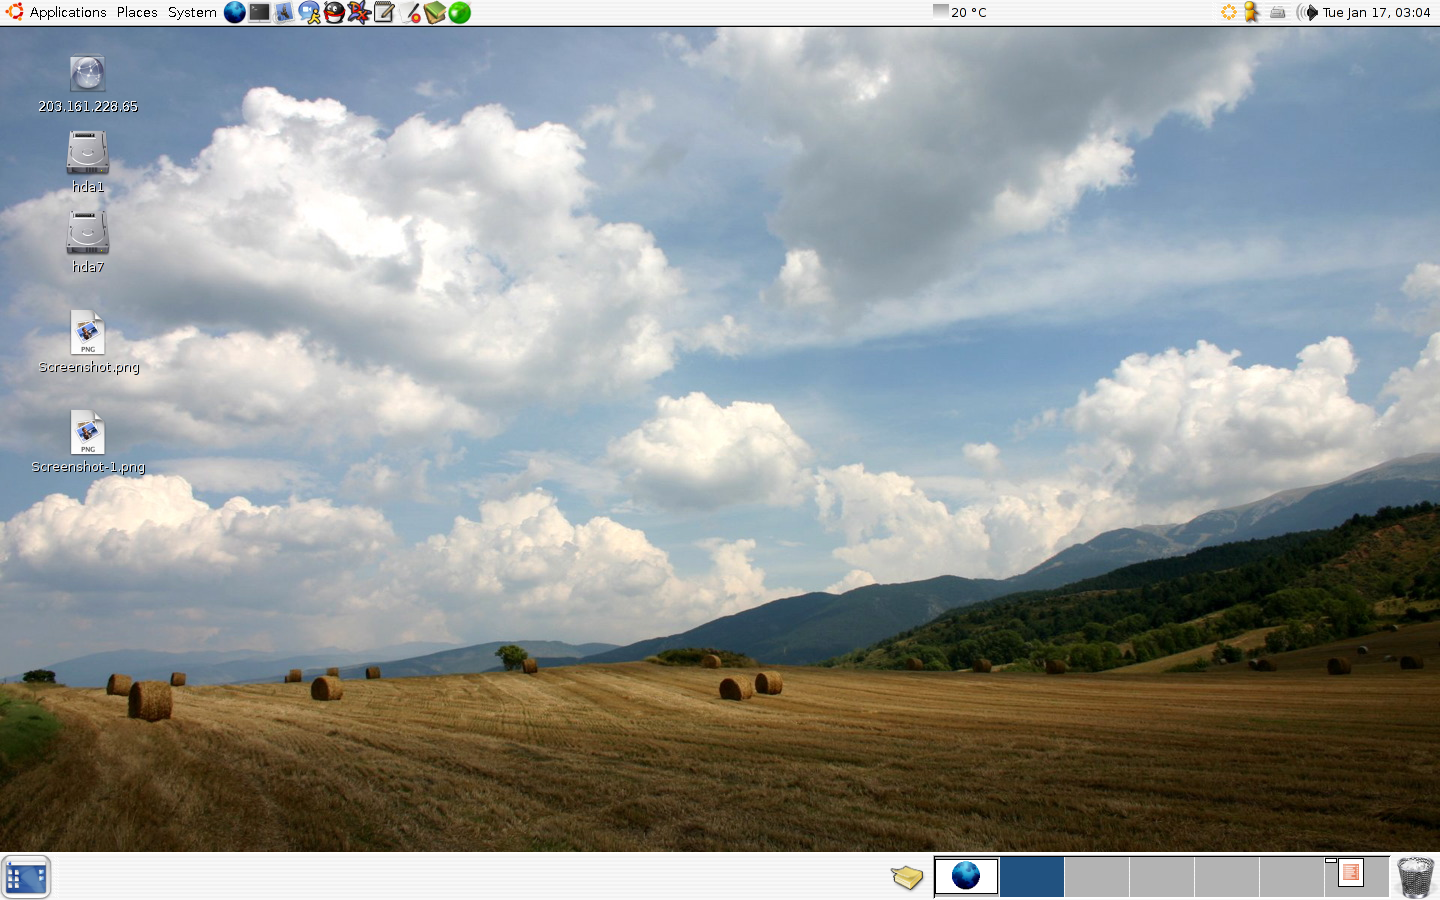Select the Screenshot.png file icon
1440x900 pixels.
[x=88, y=333]
